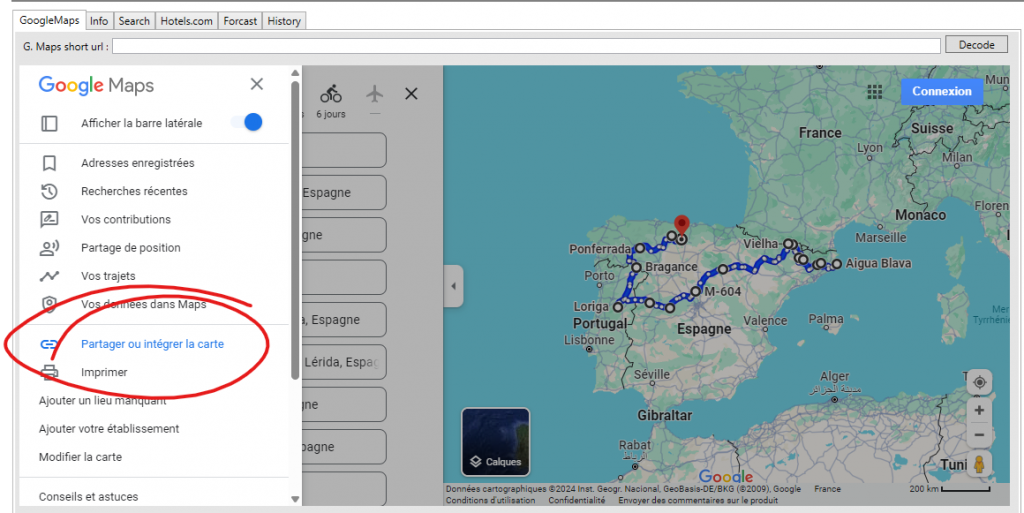Click the Vos trajets timeline icon
This screenshot has width=1024, height=513.
pos(49,276)
